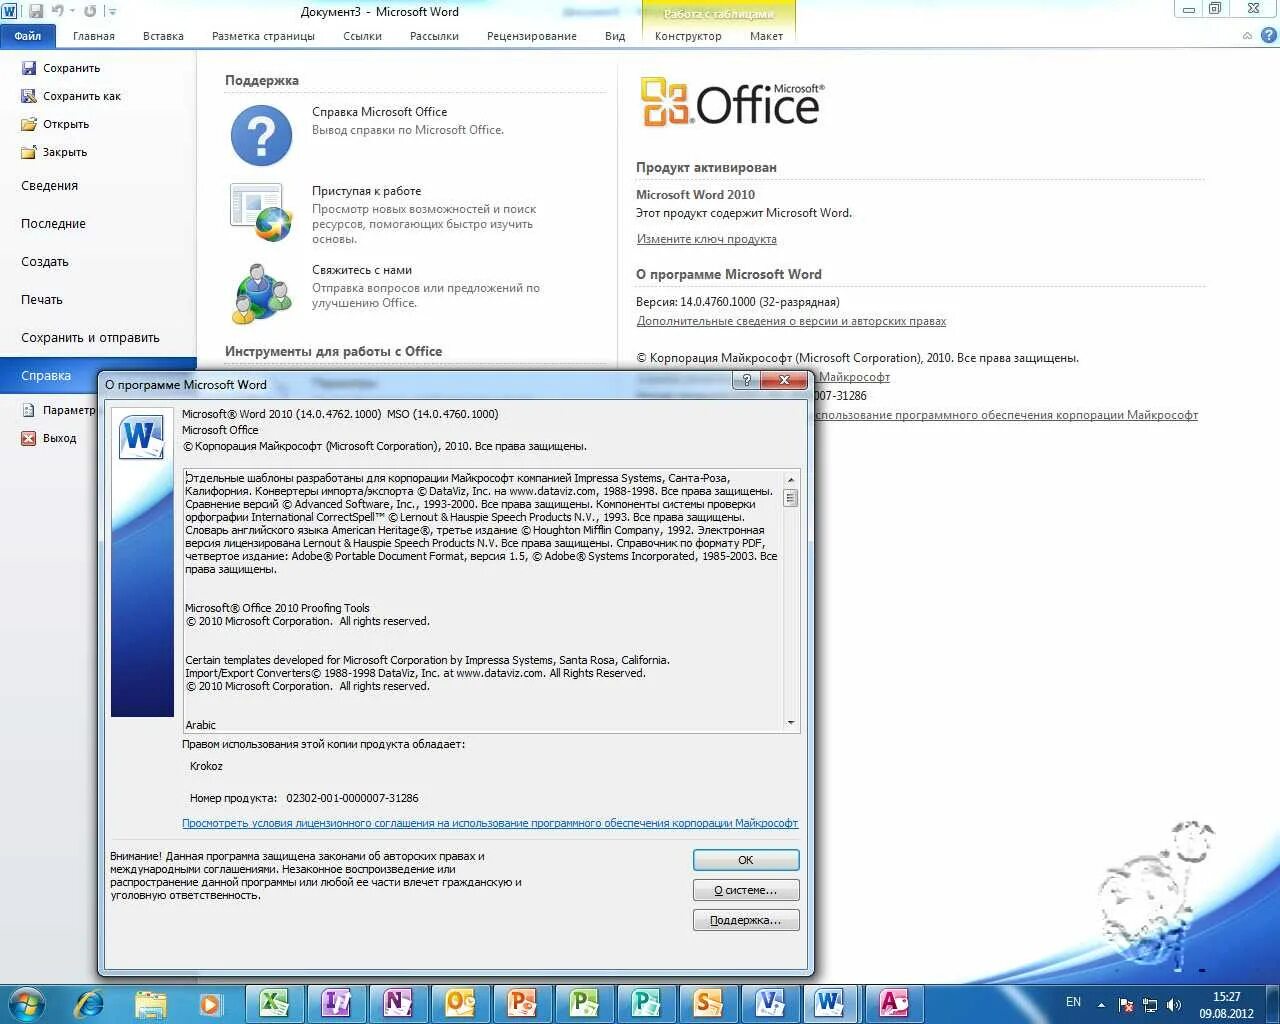Select Сведения in backstage menu
1280x1024 pixels.
click(98, 186)
